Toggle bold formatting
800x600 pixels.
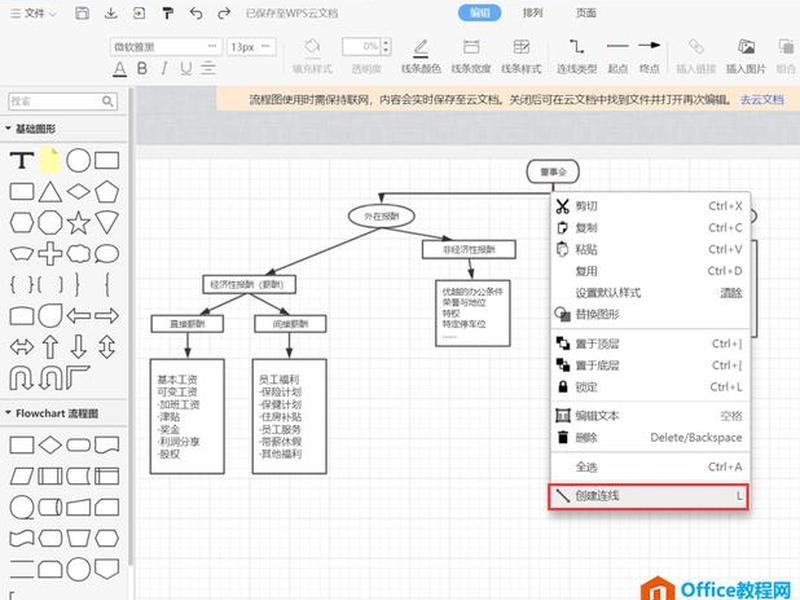(x=142, y=68)
